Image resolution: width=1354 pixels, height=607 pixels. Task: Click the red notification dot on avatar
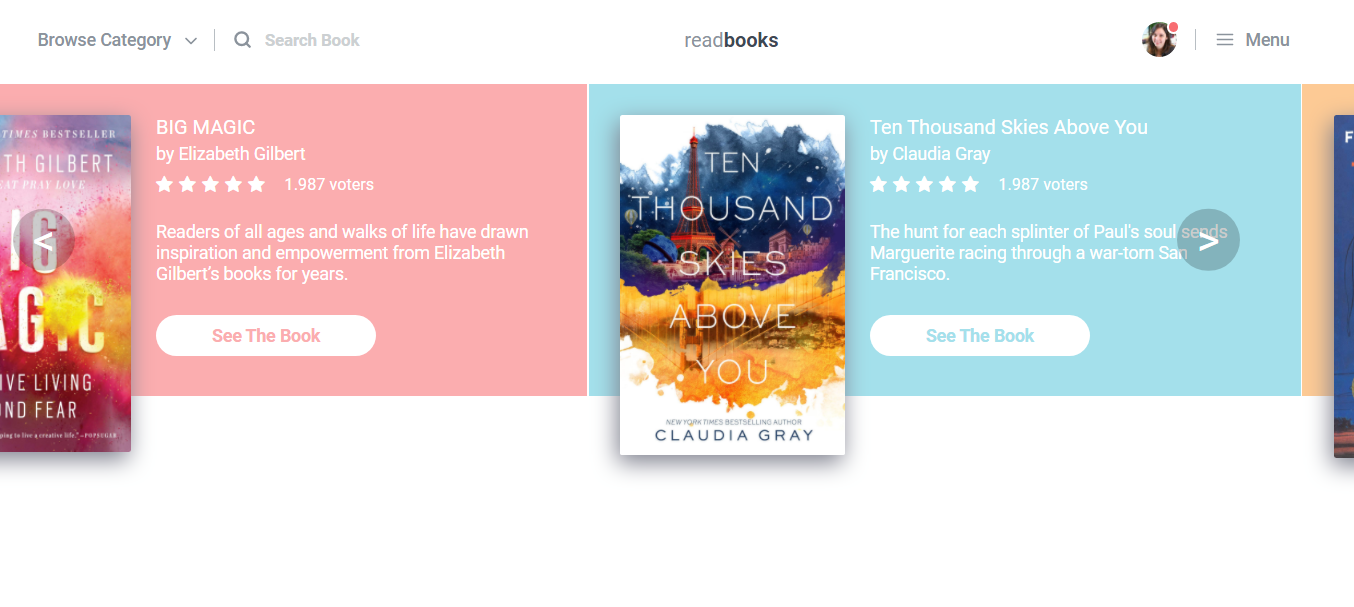[x=1173, y=27]
